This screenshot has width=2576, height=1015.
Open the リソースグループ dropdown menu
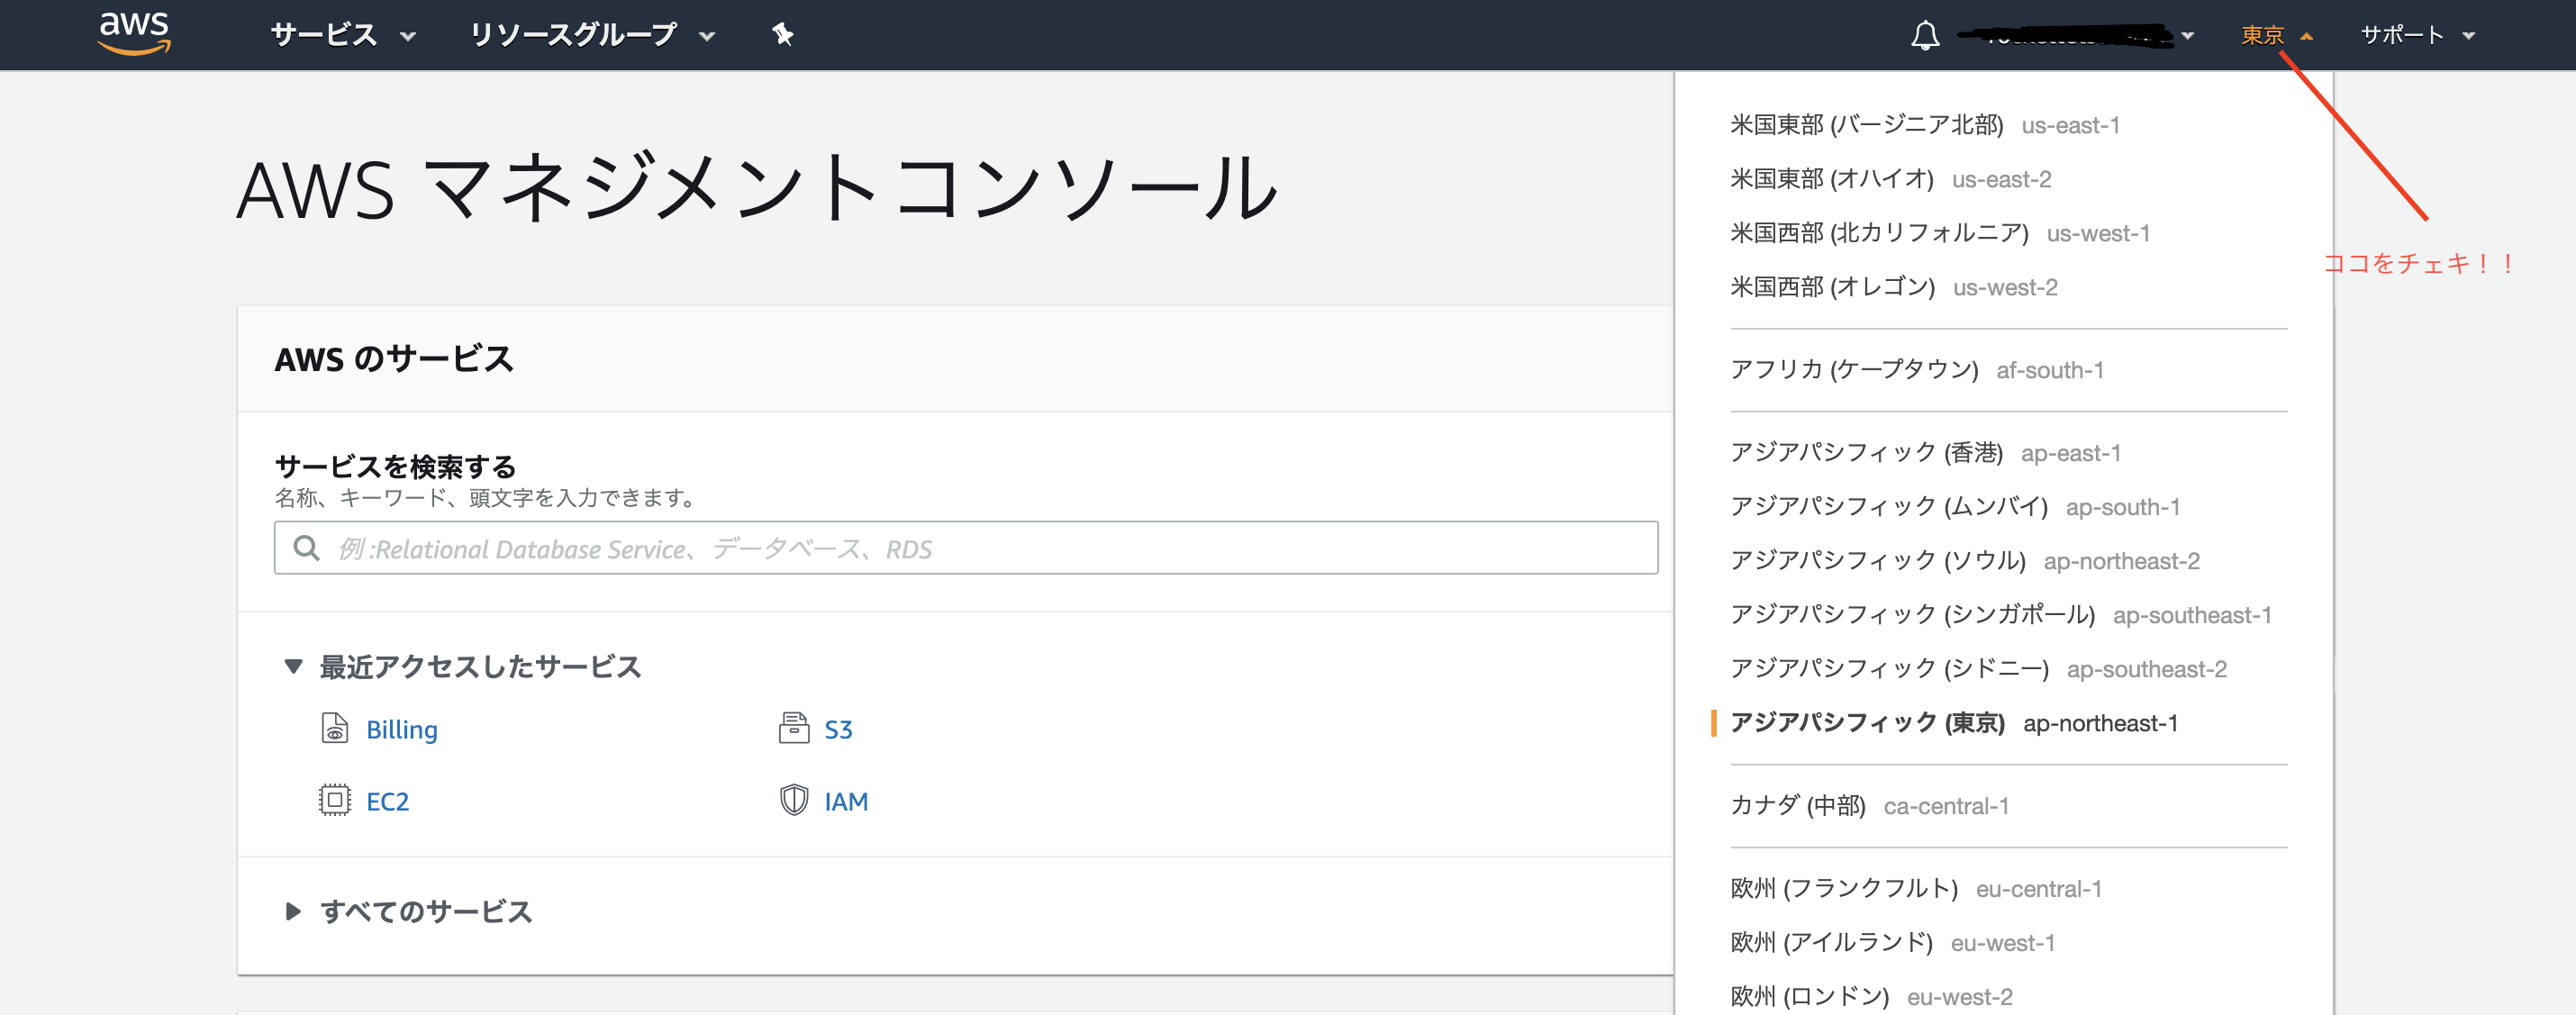pyautogui.click(x=592, y=35)
